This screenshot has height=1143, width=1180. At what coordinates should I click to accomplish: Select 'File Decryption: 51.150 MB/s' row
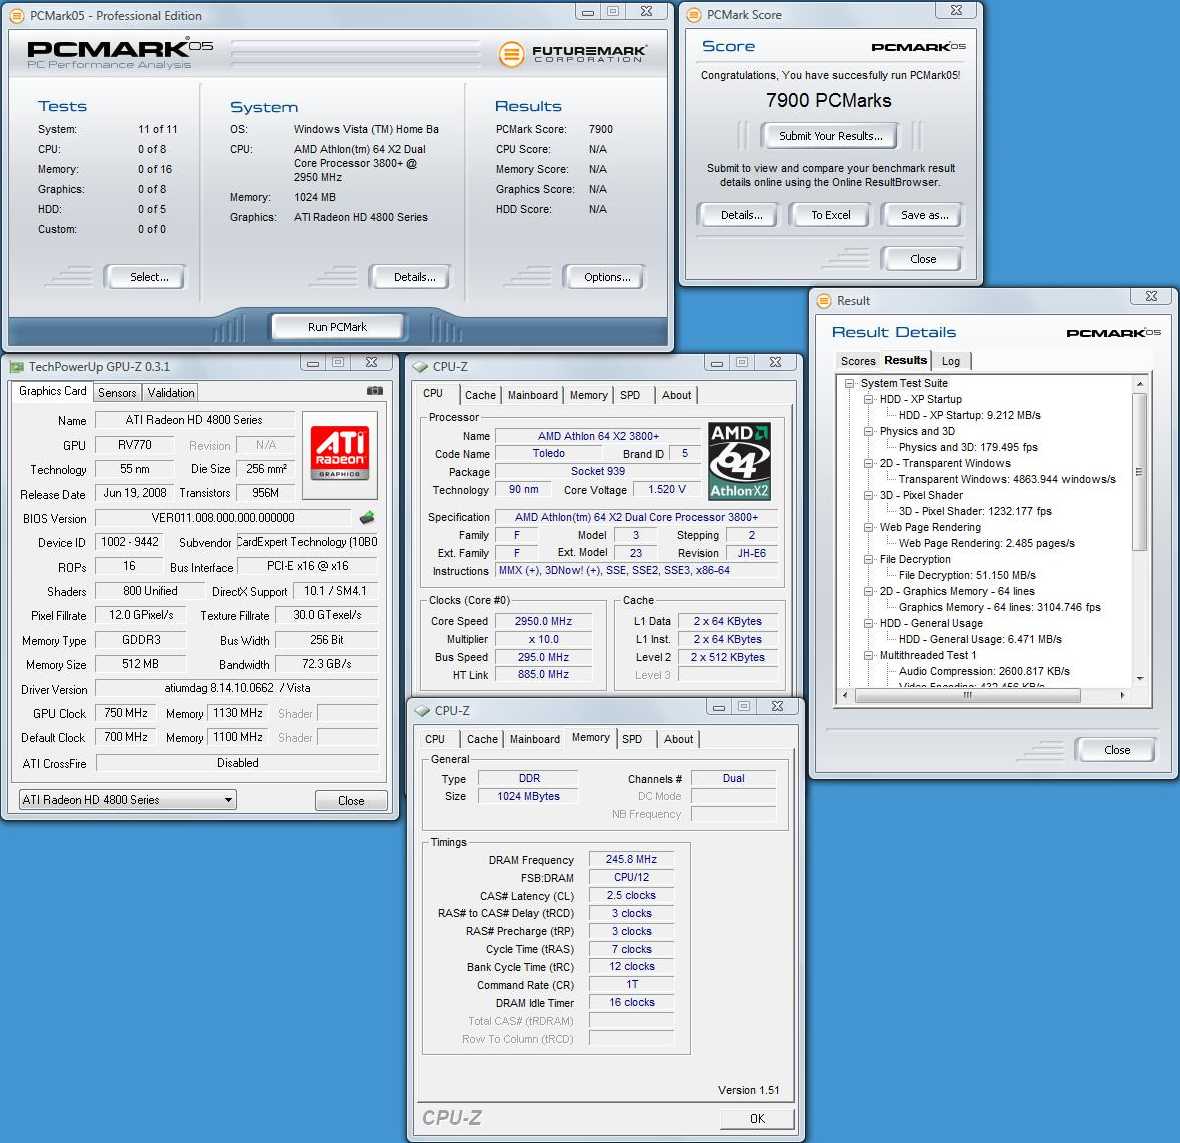967,575
